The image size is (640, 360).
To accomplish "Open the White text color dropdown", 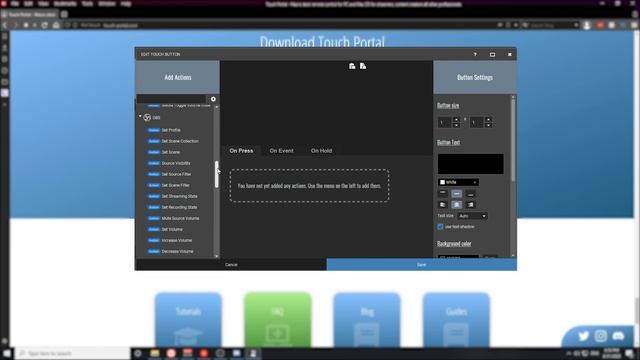I will pos(458,182).
